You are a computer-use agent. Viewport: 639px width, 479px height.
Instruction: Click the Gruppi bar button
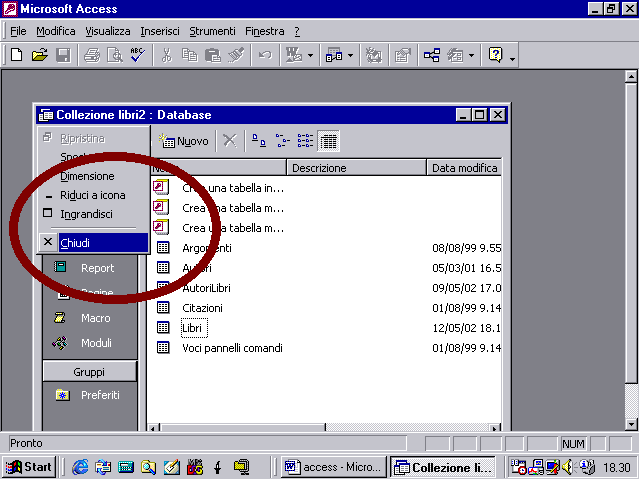(90, 372)
